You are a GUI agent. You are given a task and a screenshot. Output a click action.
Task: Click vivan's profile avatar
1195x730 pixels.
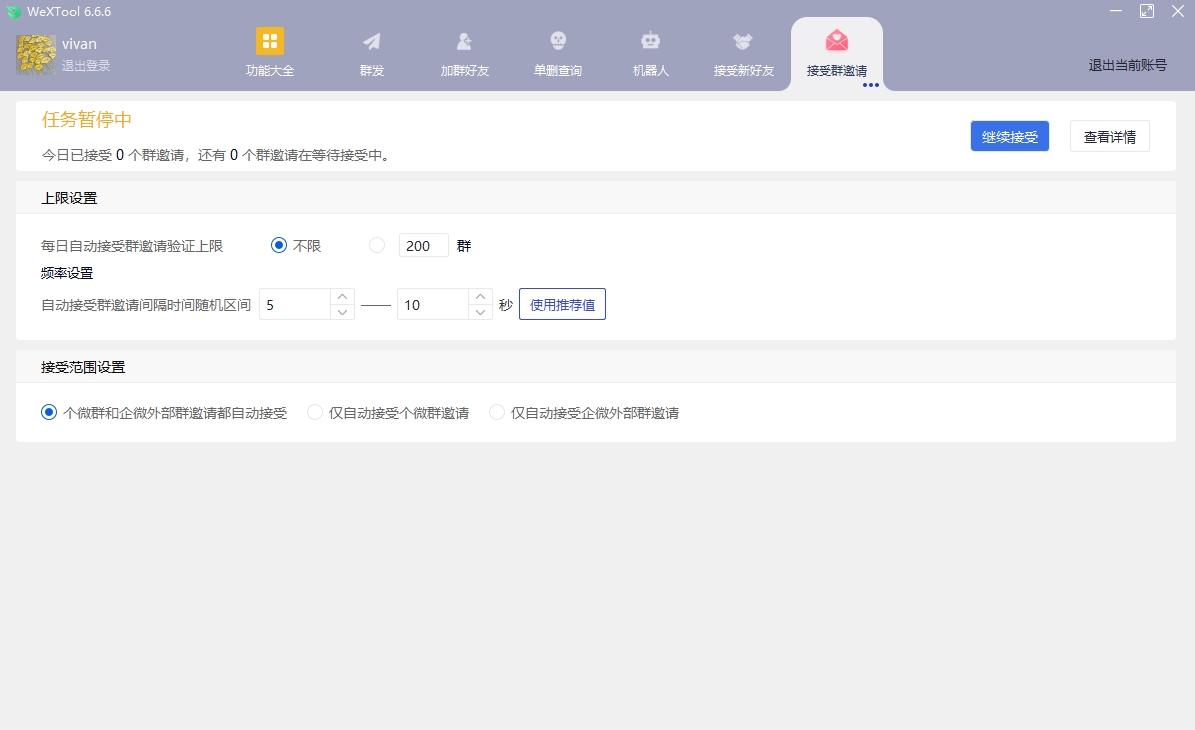point(34,52)
